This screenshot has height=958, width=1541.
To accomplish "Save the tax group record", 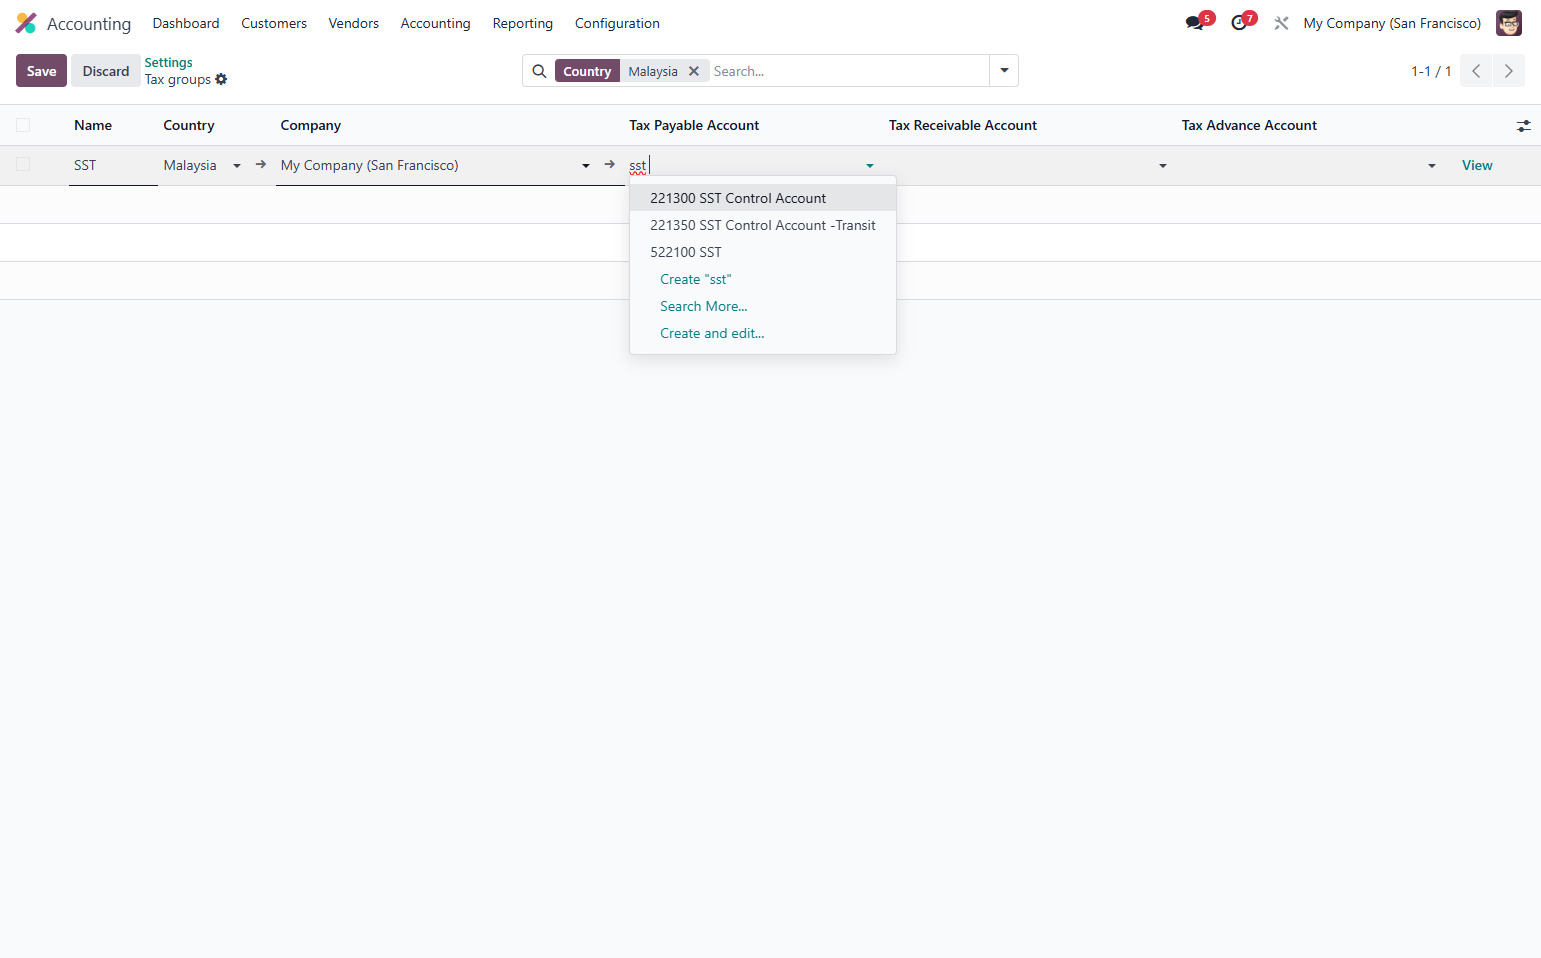I will click(x=41, y=71).
